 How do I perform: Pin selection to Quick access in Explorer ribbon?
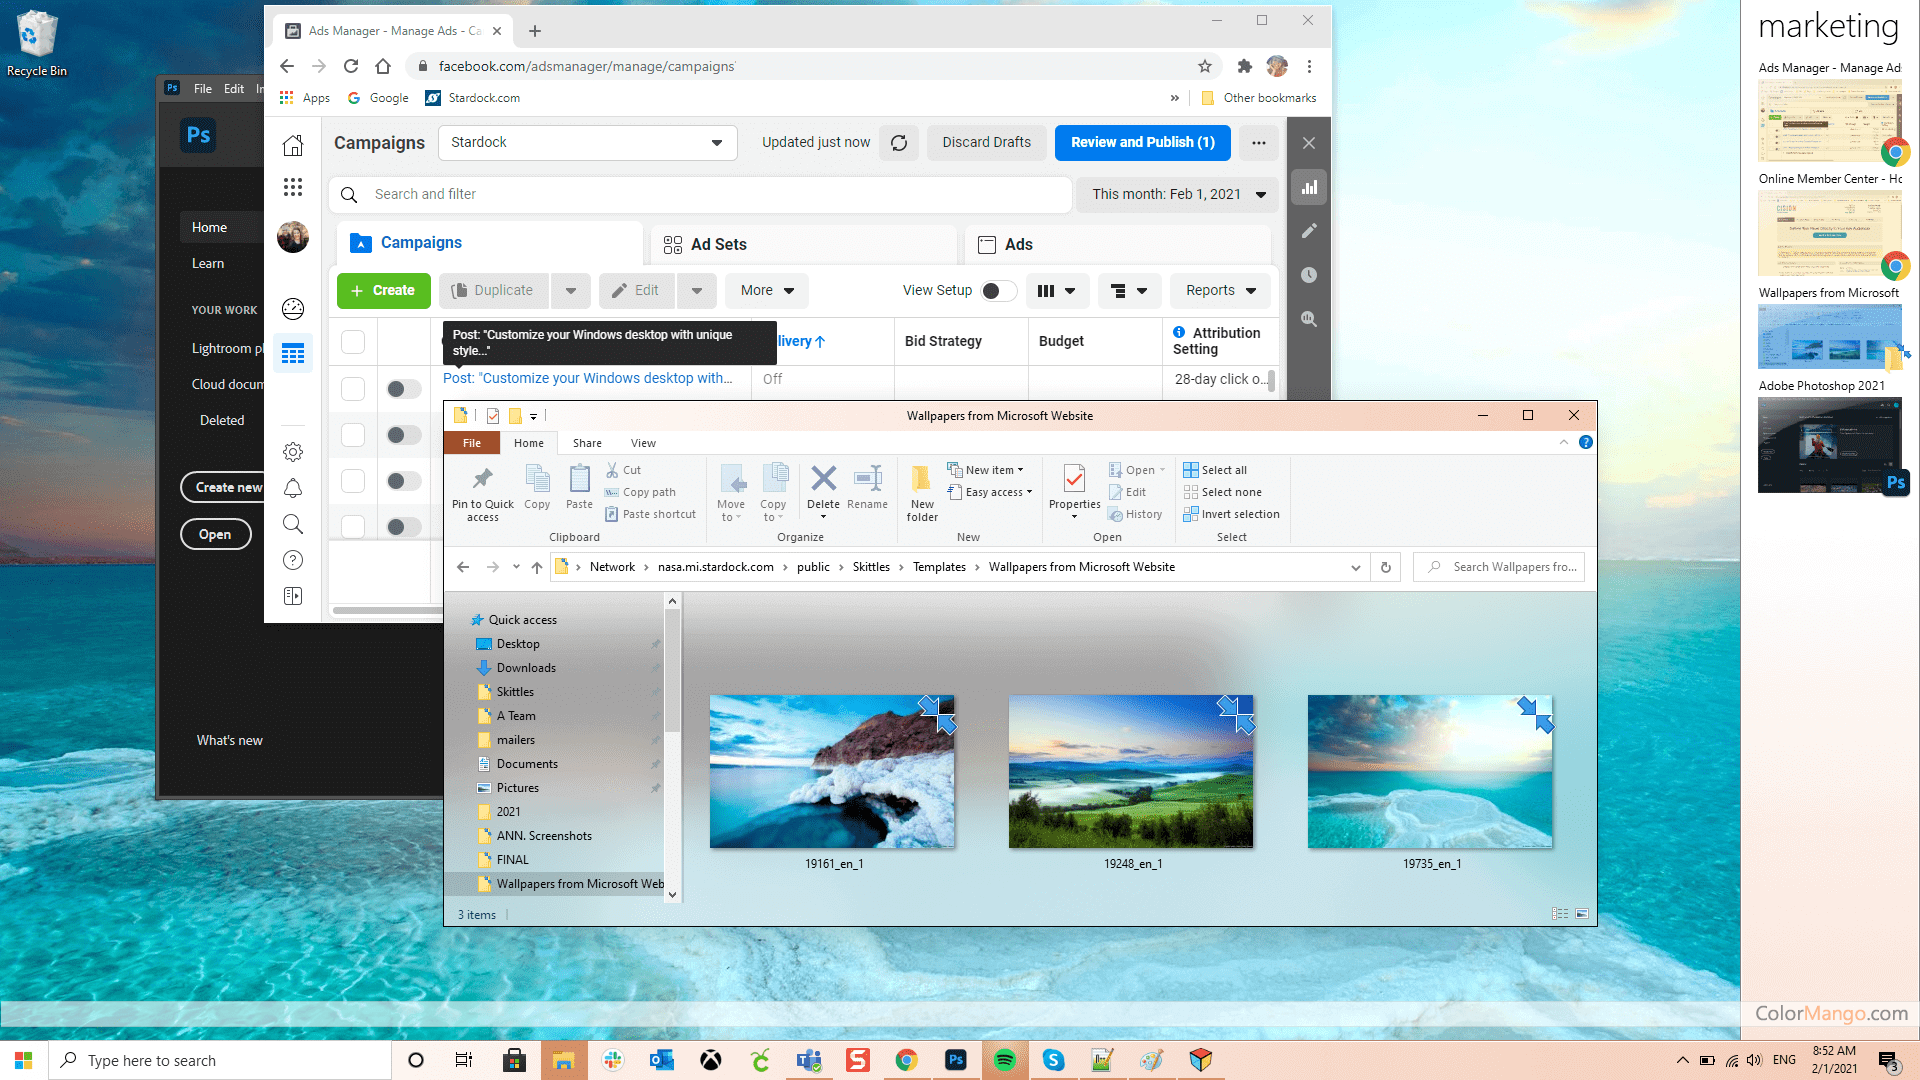[482, 492]
